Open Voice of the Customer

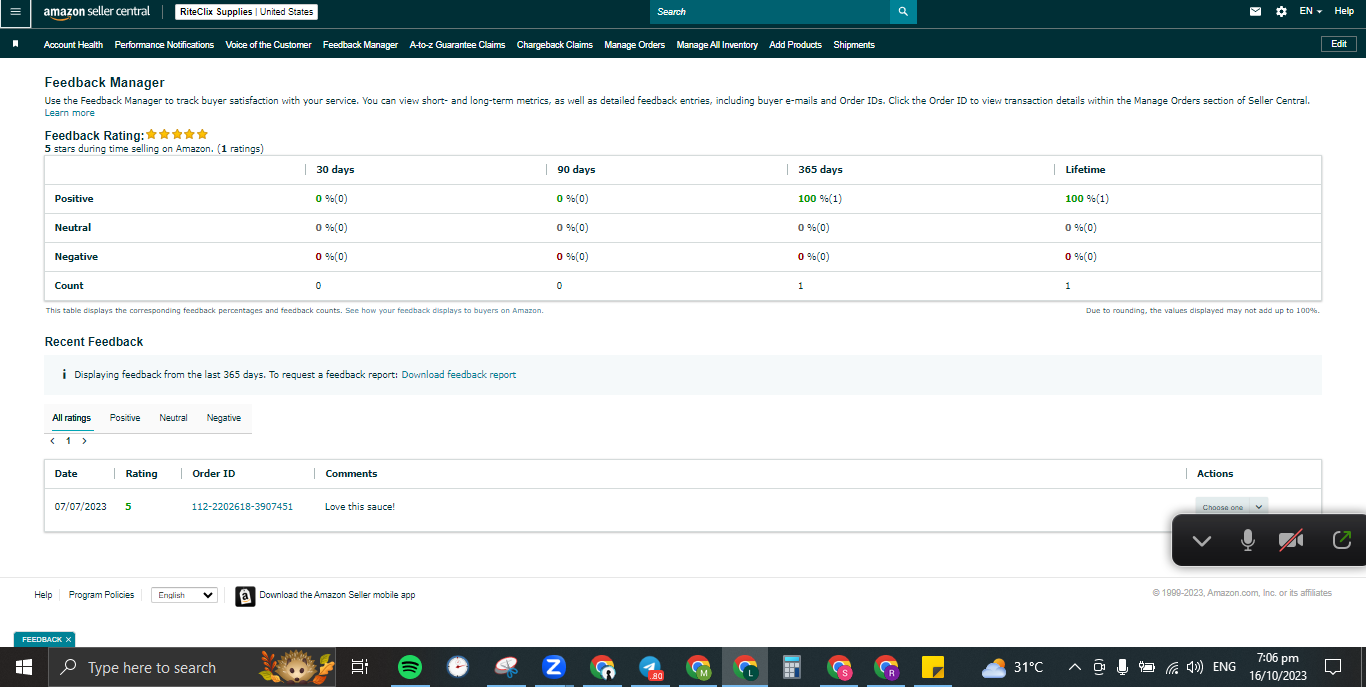(x=268, y=44)
